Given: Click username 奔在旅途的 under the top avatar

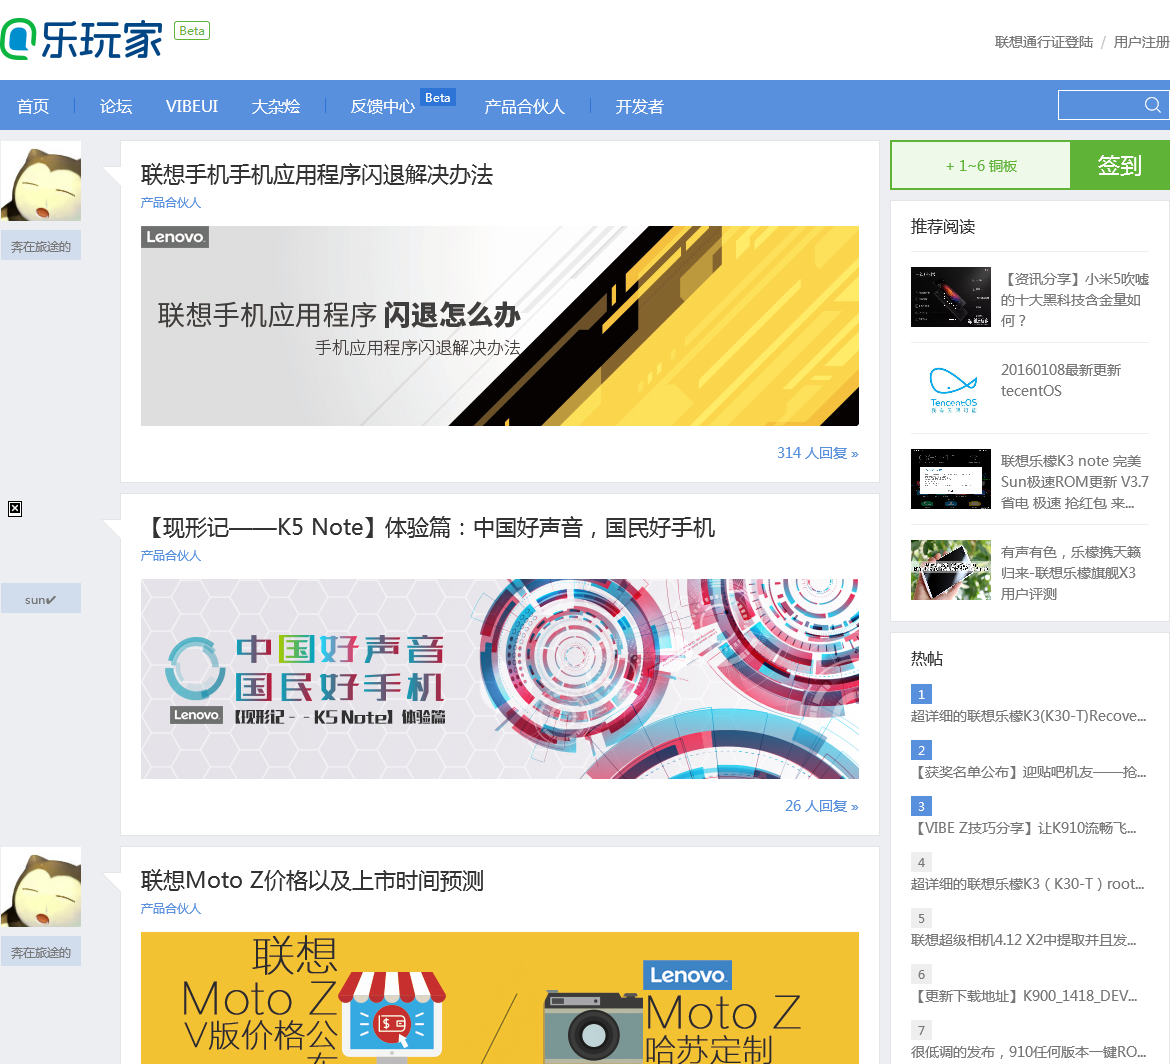Looking at the screenshot, I should tap(41, 246).
